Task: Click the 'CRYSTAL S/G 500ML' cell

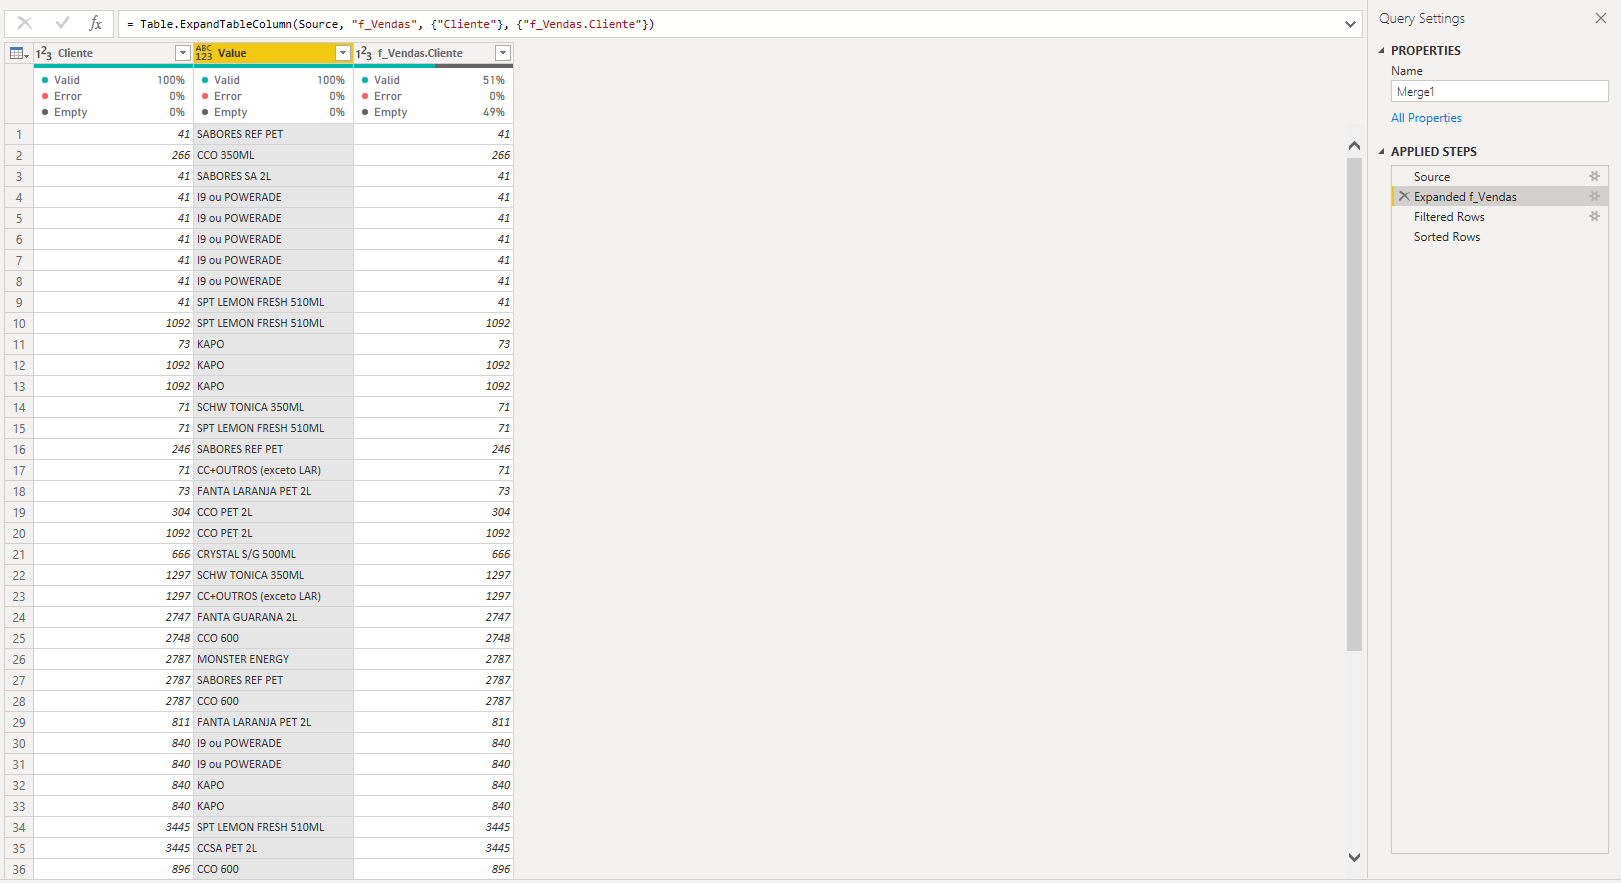Action: [x=273, y=554]
